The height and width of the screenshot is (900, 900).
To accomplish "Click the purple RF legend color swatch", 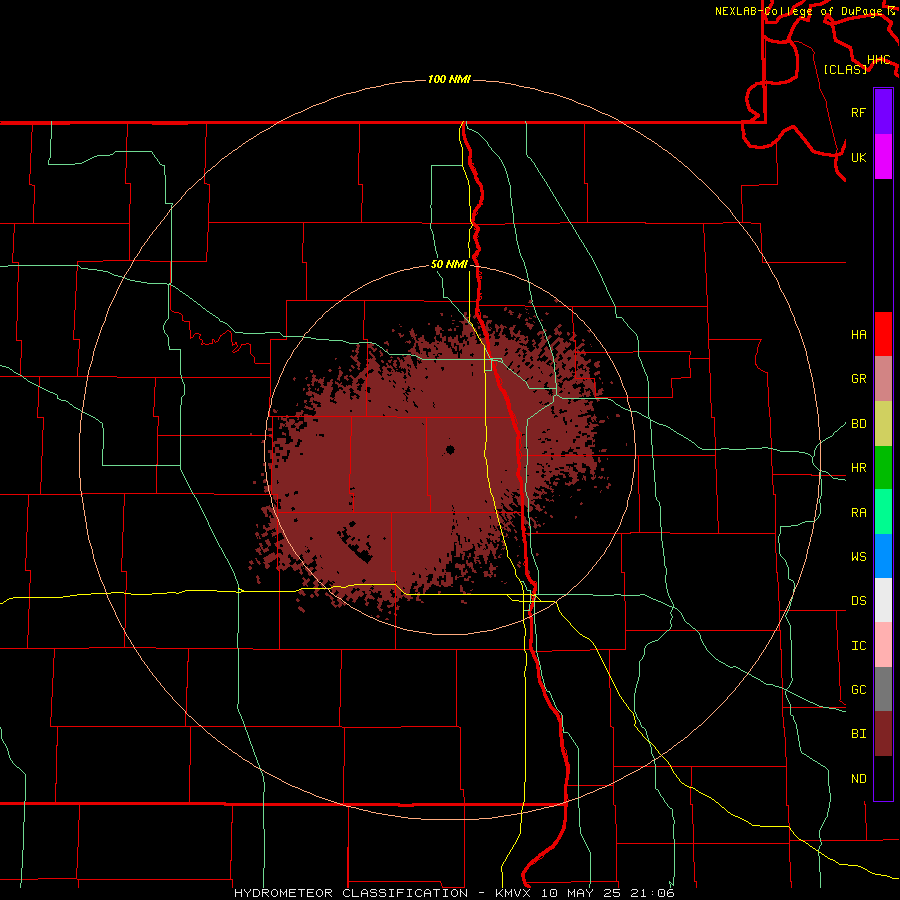I will click(x=883, y=112).
